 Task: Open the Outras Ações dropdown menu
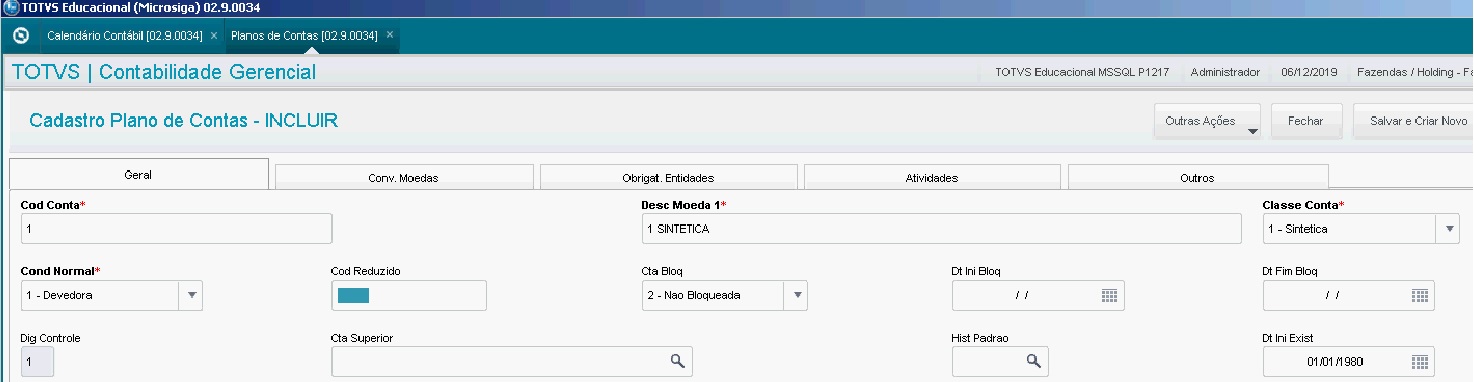pyautogui.click(x=1207, y=121)
